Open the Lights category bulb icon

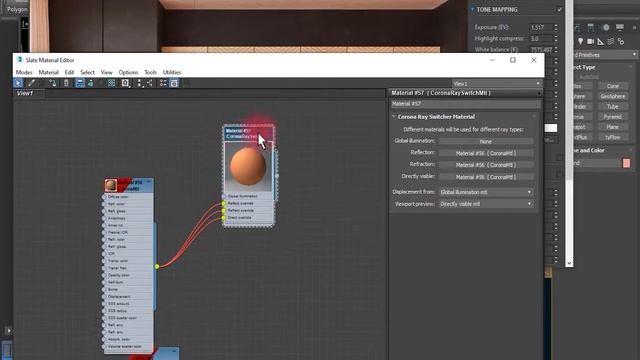pos(580,41)
